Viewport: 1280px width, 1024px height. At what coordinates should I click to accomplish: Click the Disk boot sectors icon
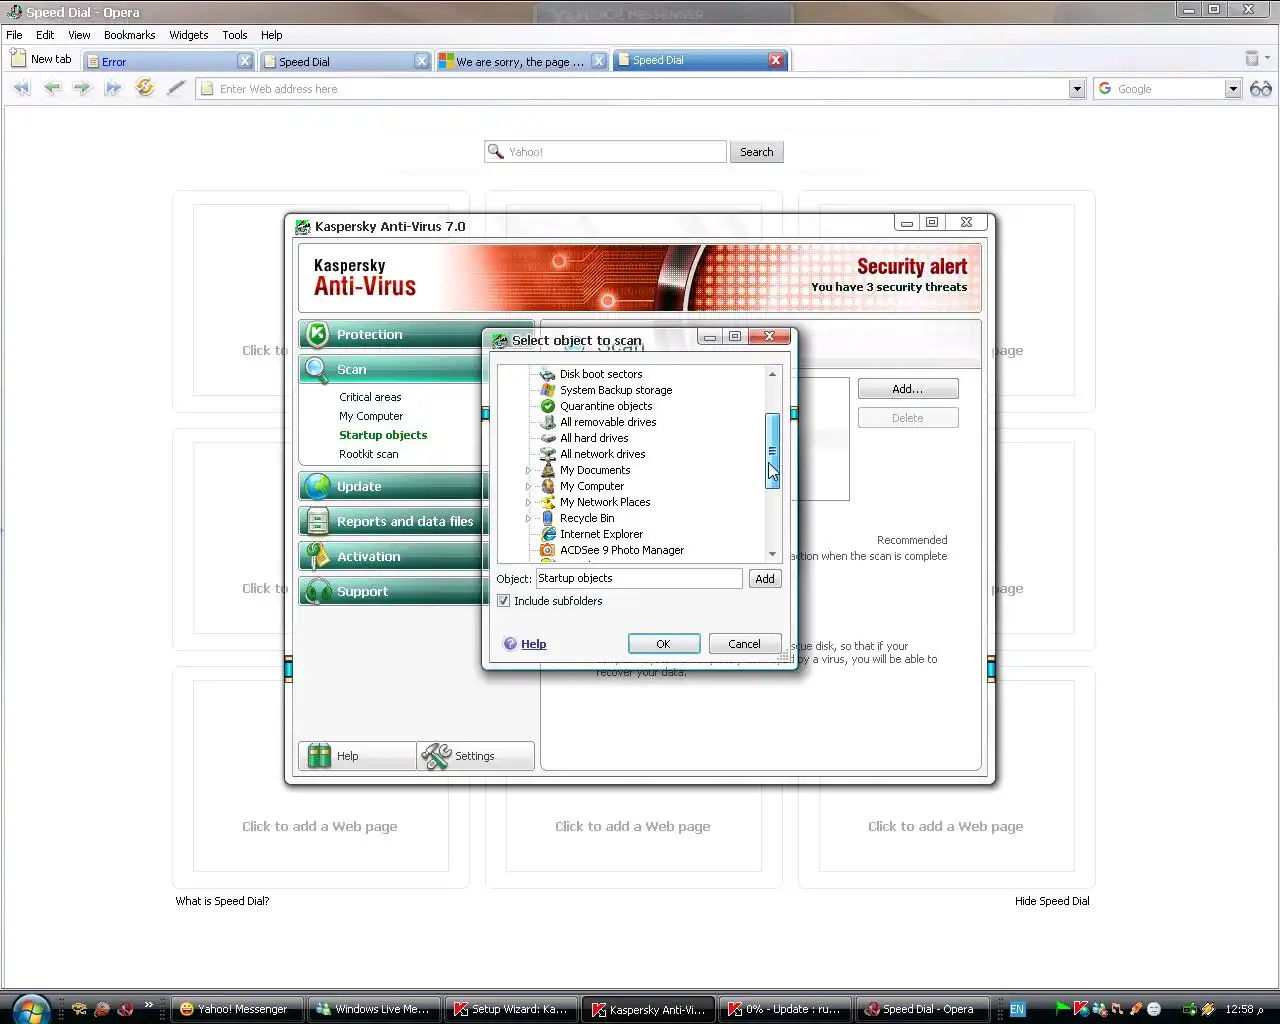point(547,374)
